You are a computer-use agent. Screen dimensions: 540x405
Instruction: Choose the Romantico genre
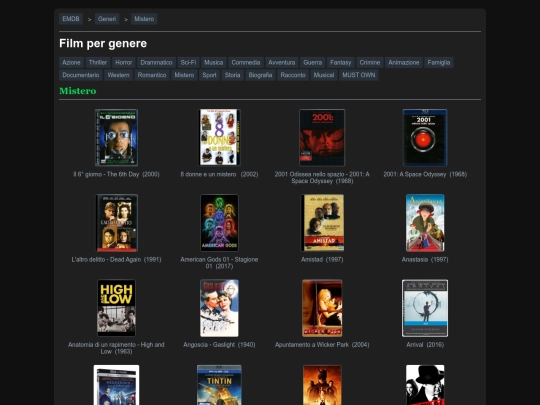click(152, 75)
